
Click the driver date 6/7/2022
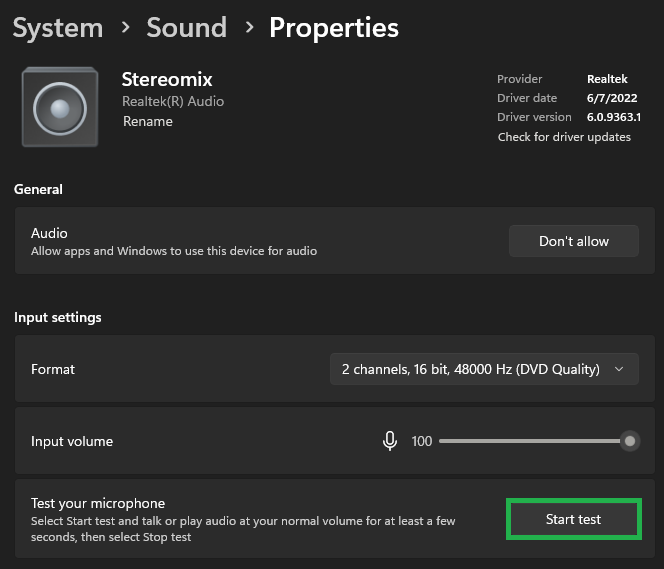click(606, 98)
